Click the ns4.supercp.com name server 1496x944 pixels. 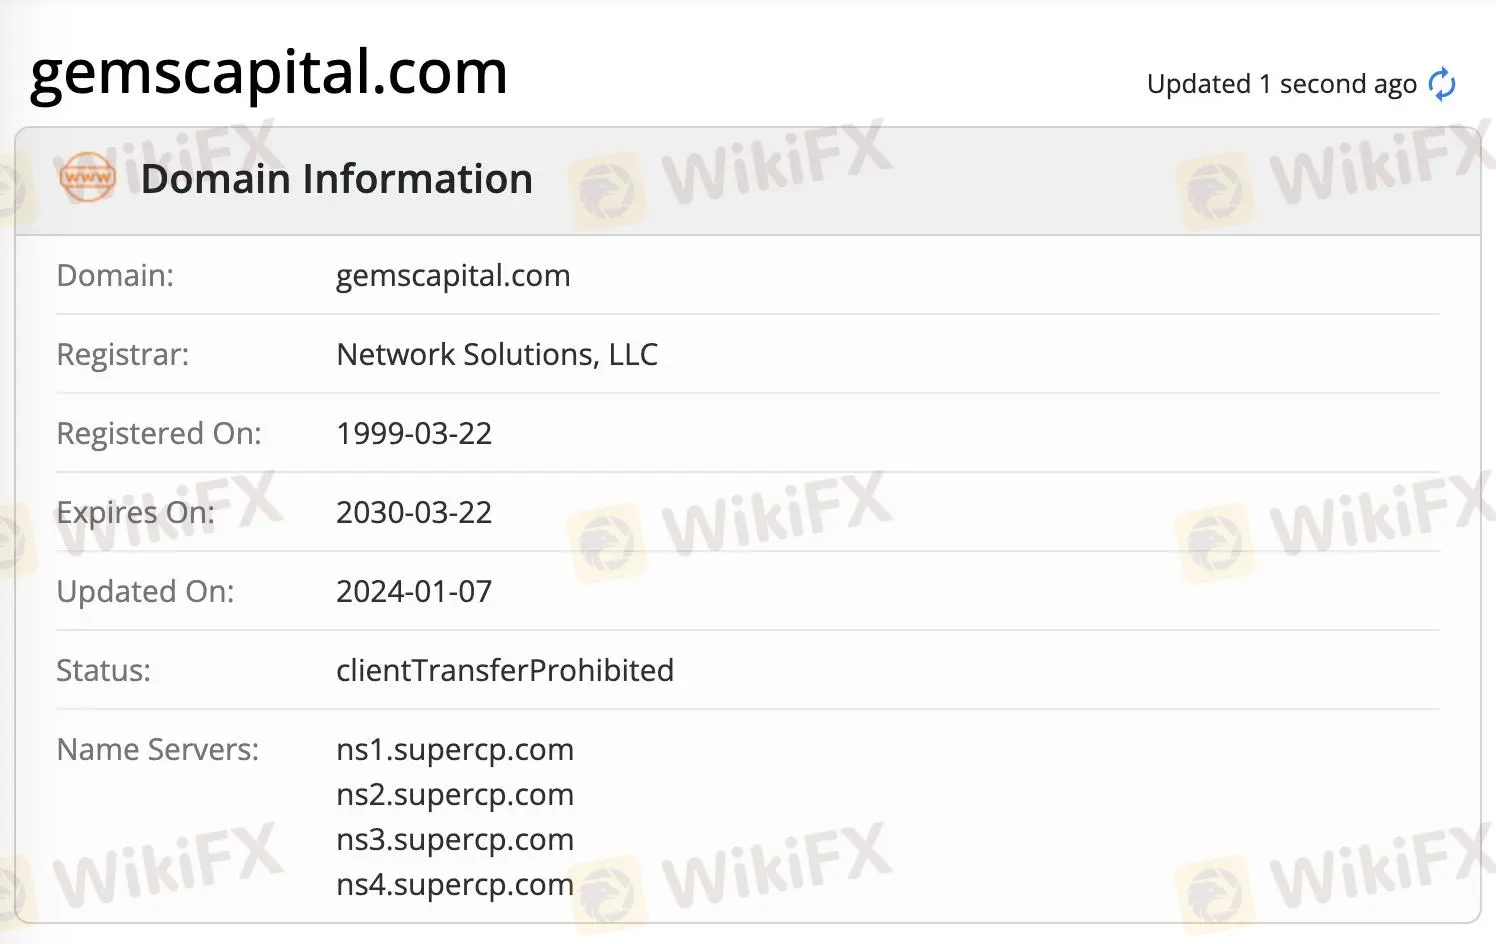point(454,884)
